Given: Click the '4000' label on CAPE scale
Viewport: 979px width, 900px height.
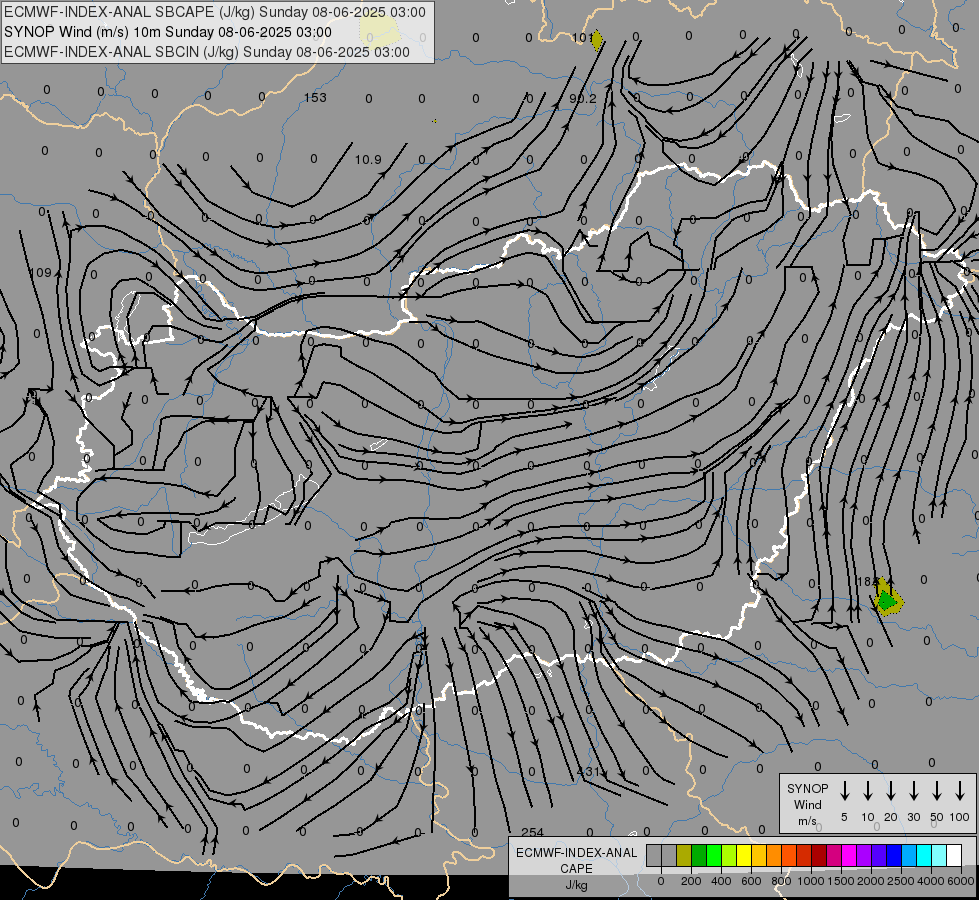Looking at the screenshot, I should click(930, 881).
